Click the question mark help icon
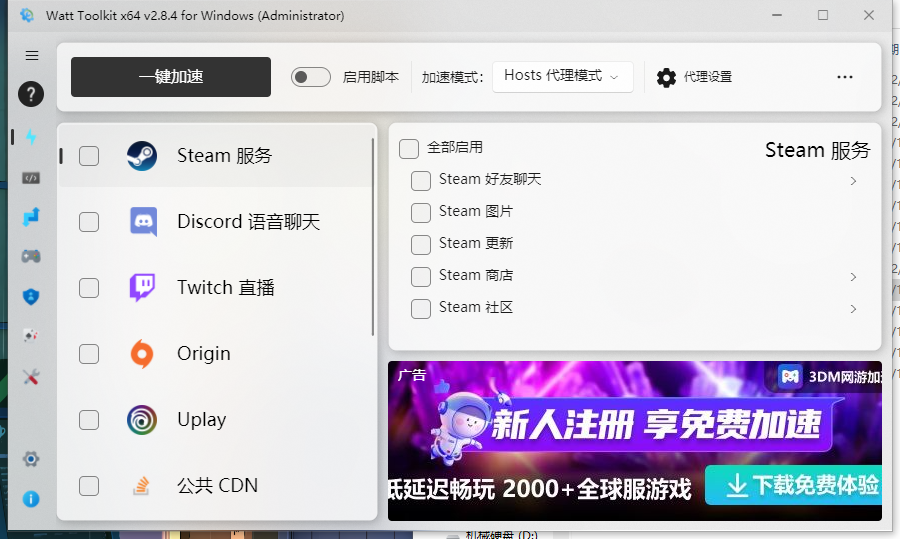This screenshot has height=539, width=900. pos(32,94)
